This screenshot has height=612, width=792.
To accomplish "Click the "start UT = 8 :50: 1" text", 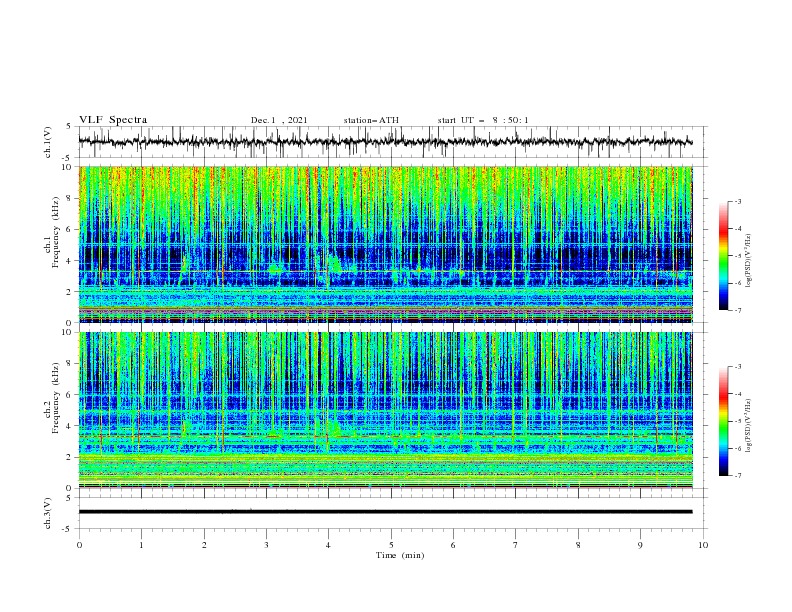I will tap(483, 120).
